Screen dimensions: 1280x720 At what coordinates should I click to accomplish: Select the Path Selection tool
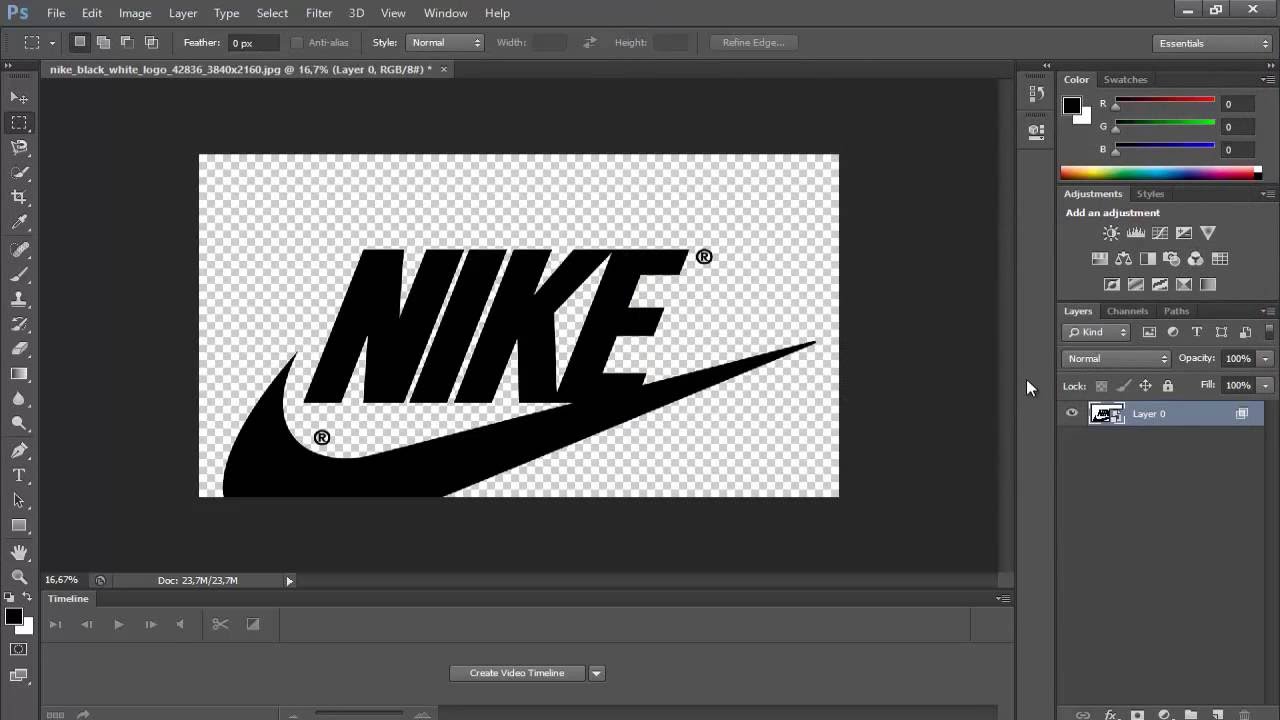19,500
